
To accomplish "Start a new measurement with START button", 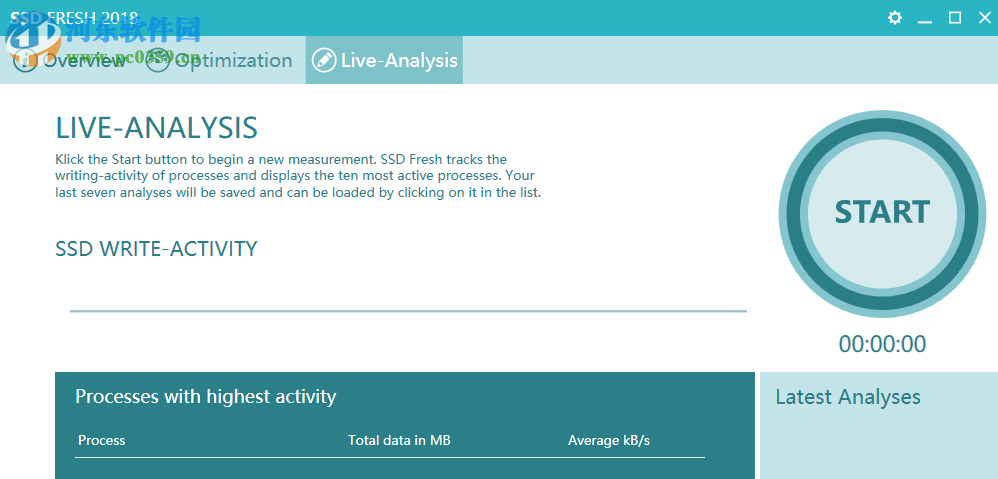I will (882, 214).
